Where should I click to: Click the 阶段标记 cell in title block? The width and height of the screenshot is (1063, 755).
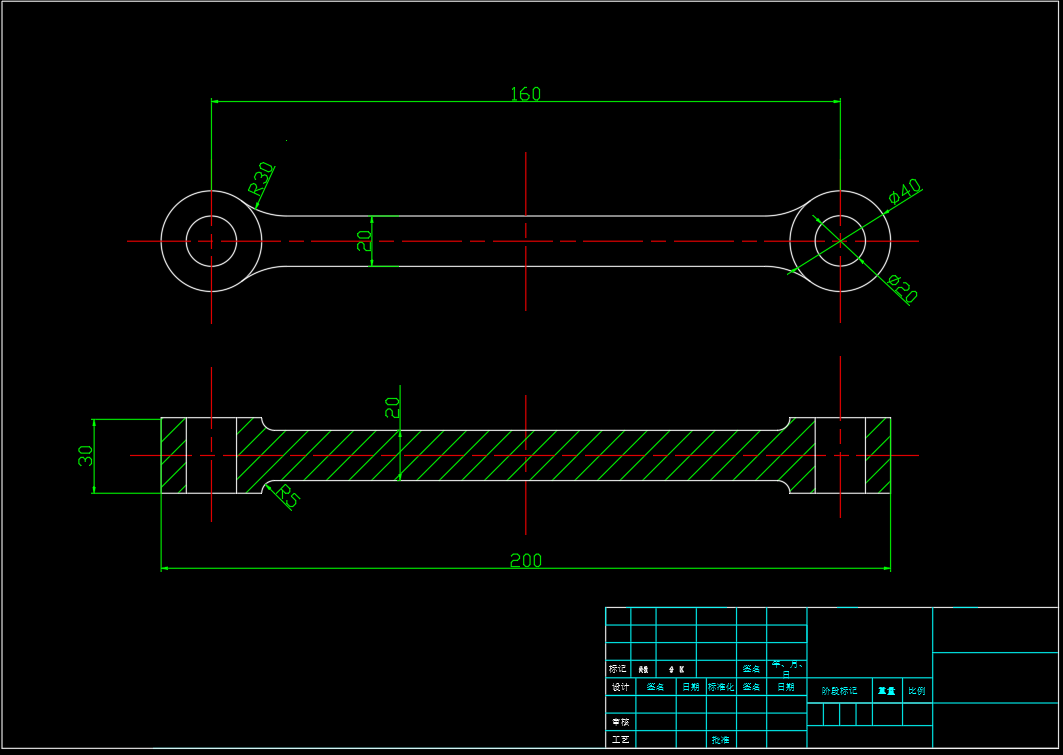(839, 691)
